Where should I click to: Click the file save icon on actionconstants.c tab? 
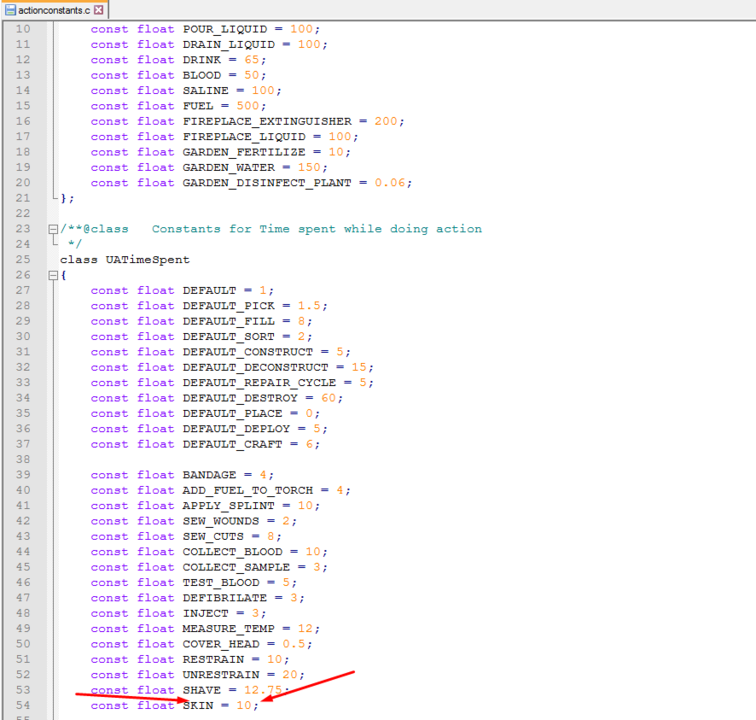(11, 10)
